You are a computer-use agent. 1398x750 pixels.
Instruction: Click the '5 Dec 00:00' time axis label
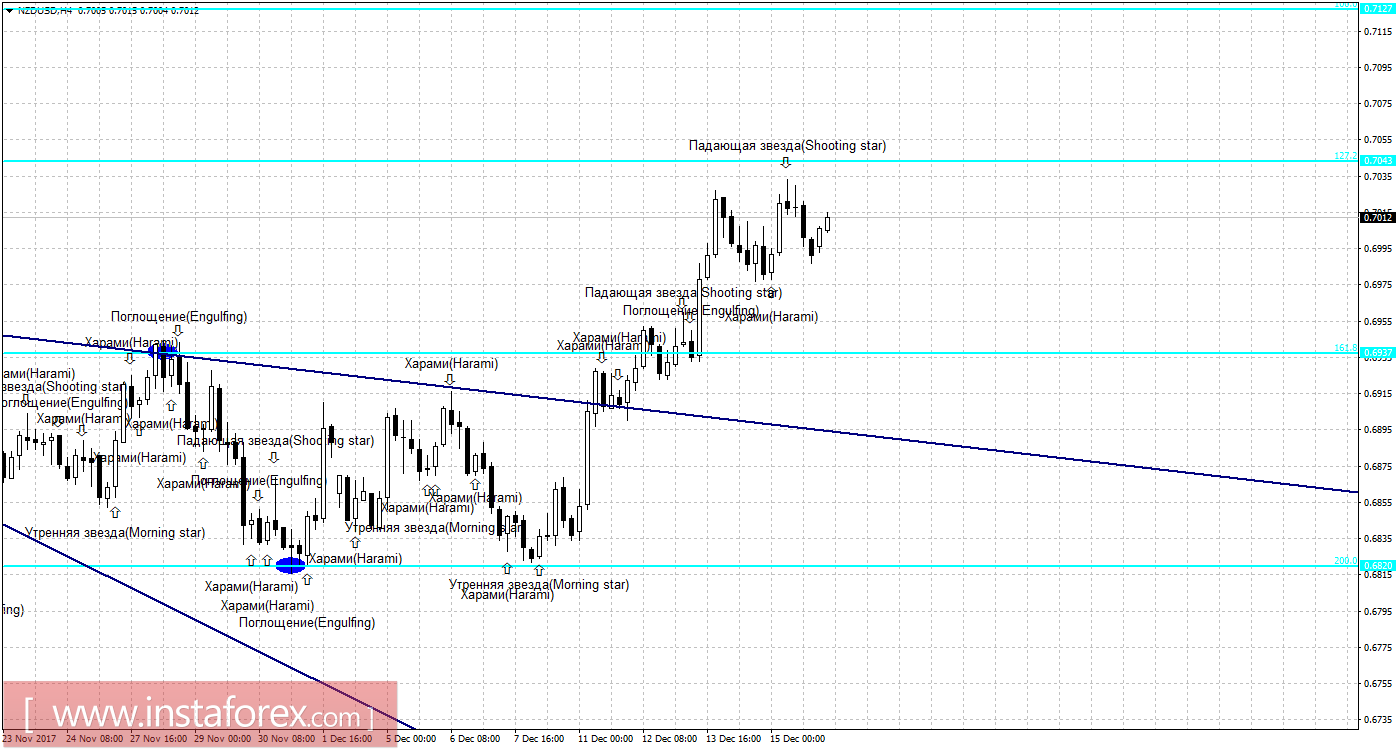pyautogui.click(x=411, y=739)
